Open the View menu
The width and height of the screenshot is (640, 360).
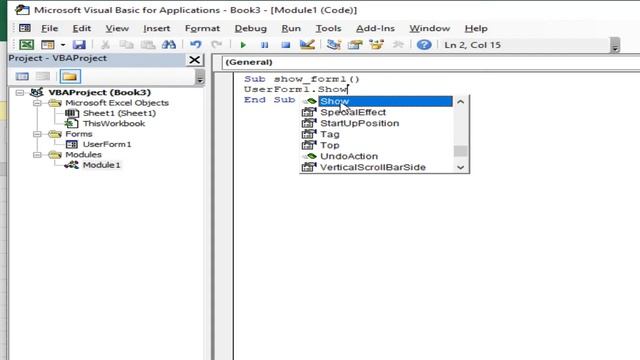[x=117, y=28]
